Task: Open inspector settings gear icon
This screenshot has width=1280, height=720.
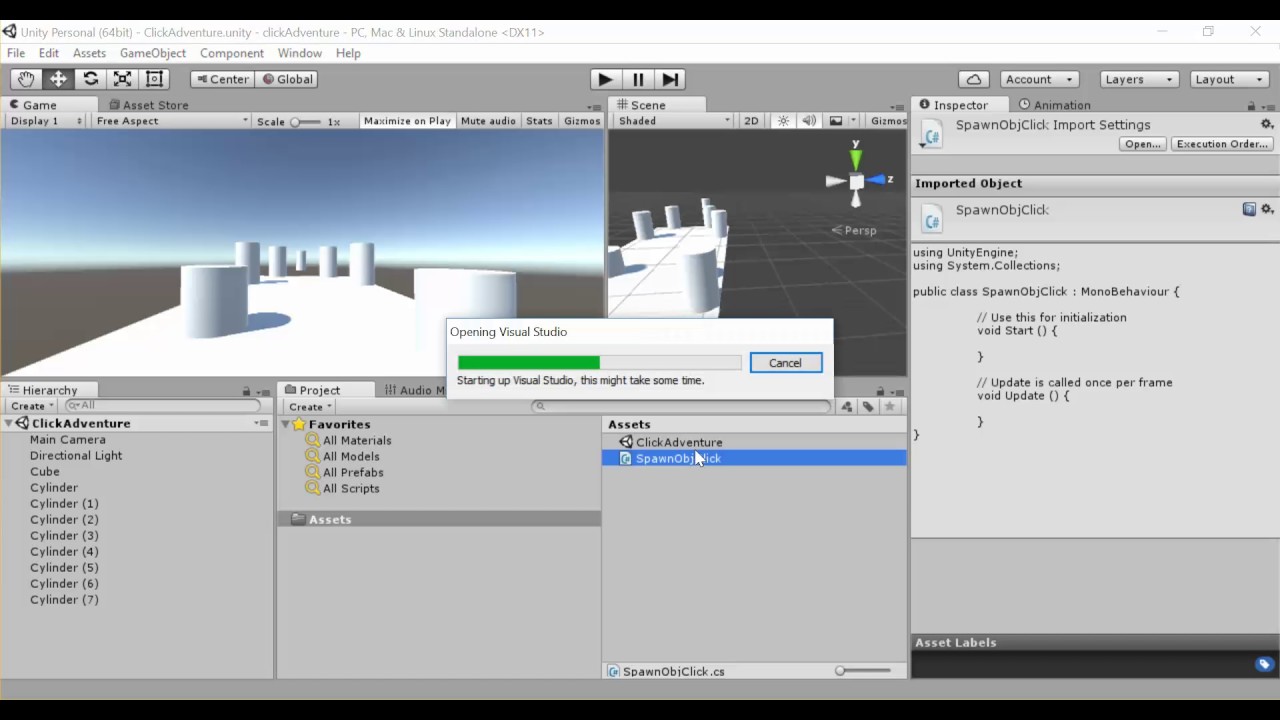Action: (x=1267, y=125)
